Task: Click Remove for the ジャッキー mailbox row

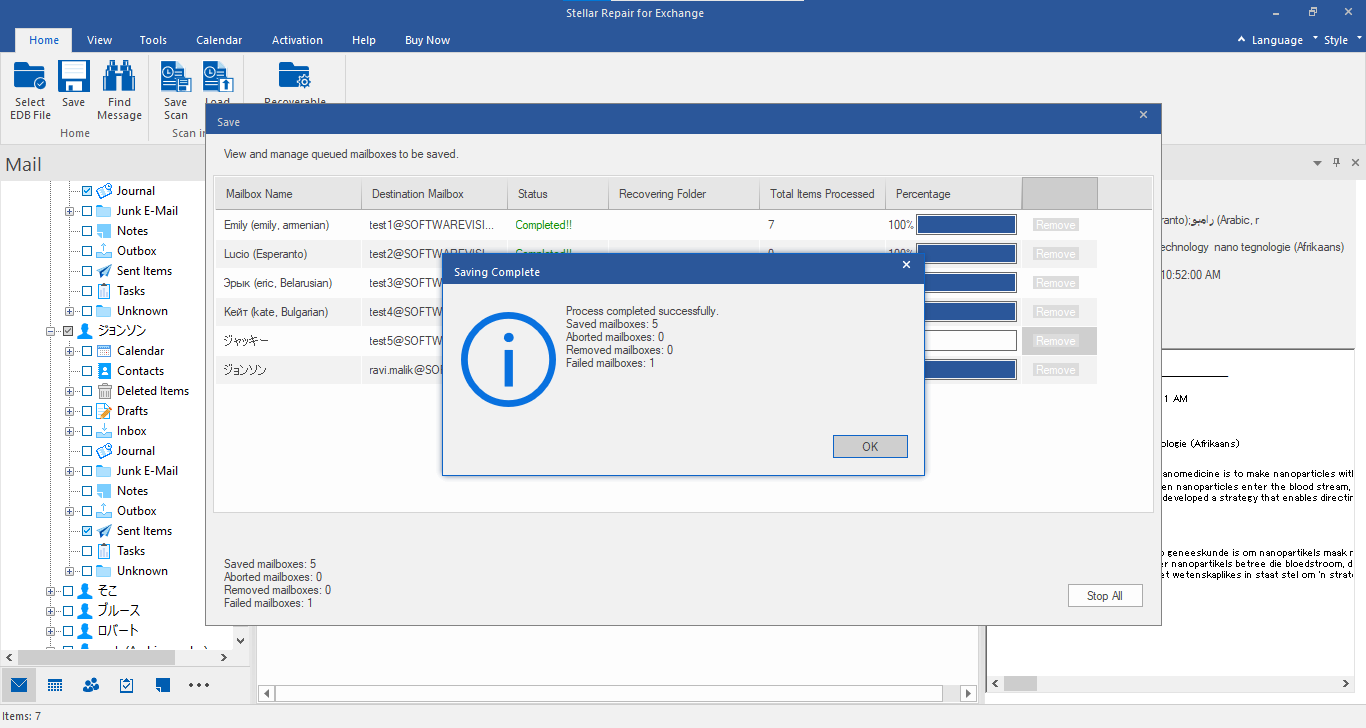Action: 1056,341
